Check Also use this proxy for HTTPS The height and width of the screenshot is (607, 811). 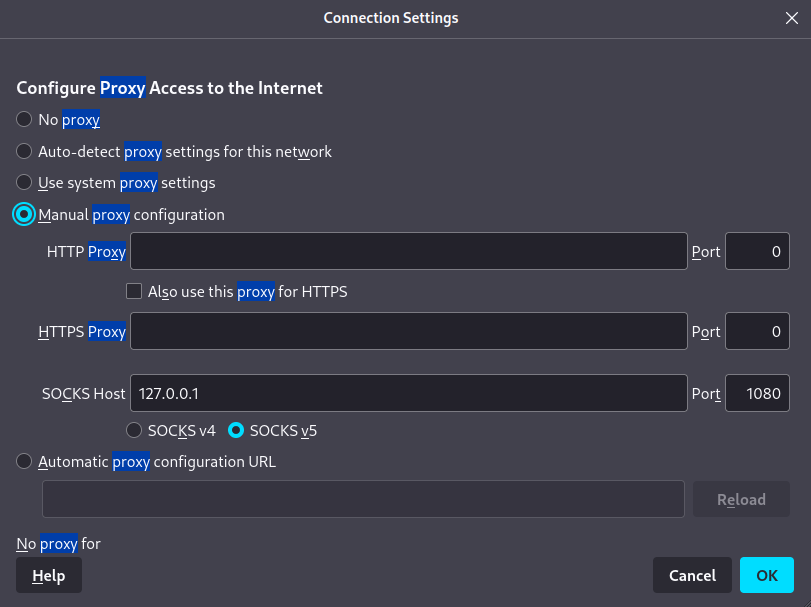click(134, 292)
